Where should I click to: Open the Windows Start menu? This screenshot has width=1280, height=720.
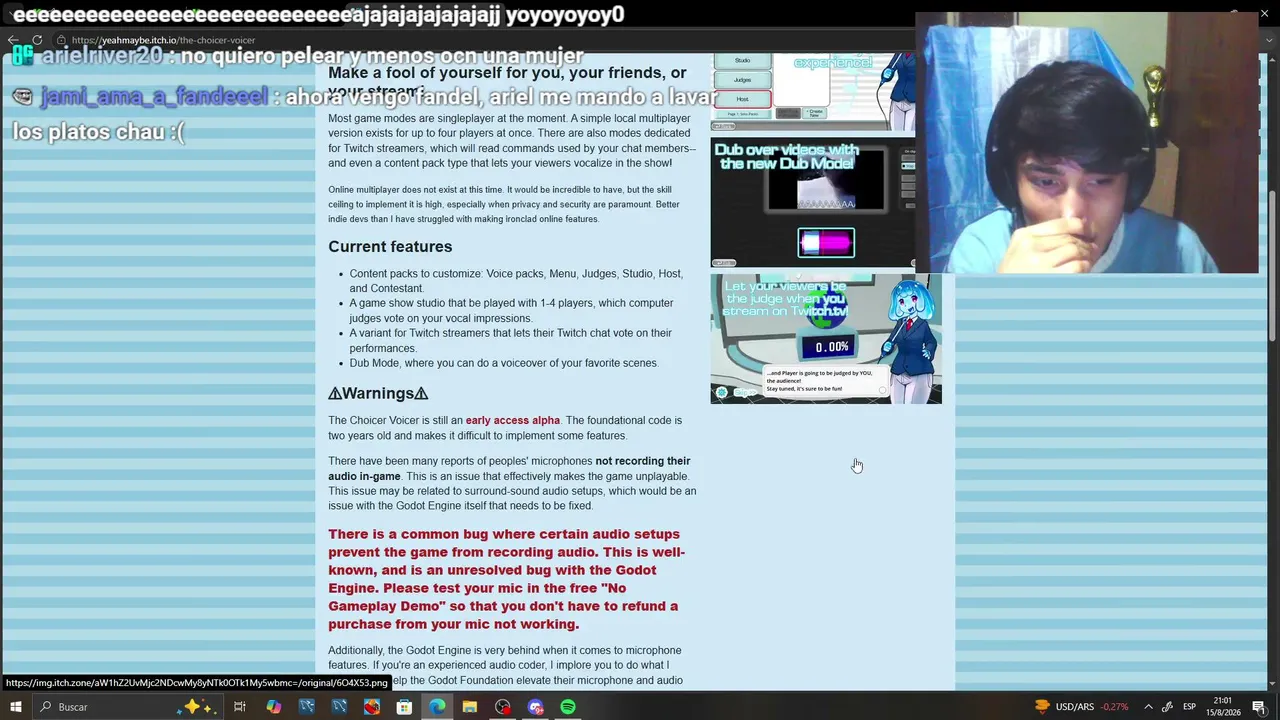[16, 707]
